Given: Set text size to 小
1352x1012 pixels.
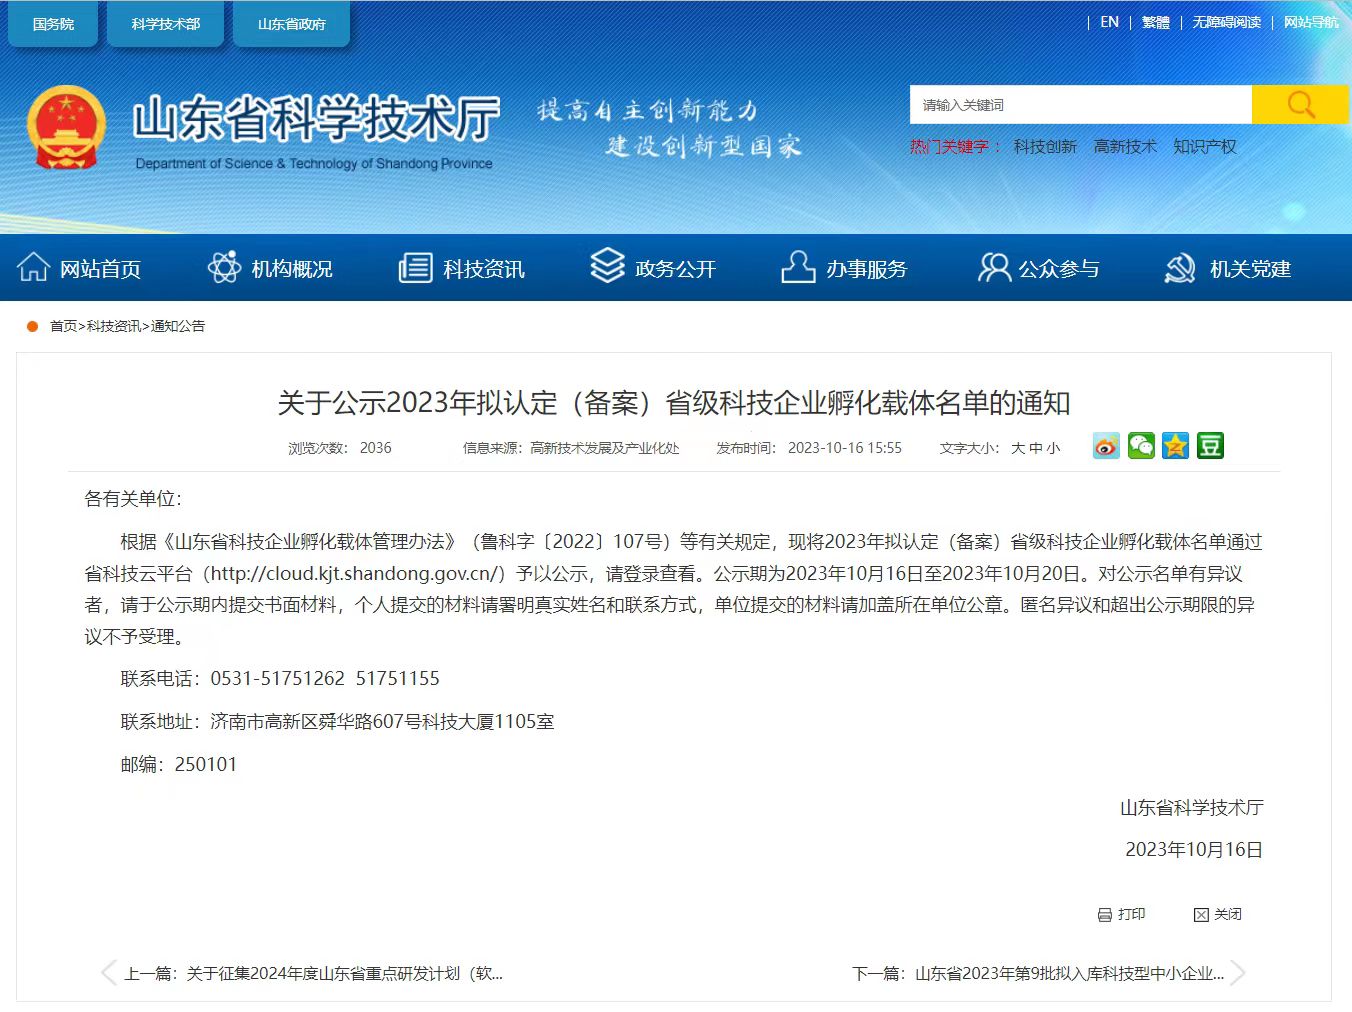Looking at the screenshot, I should pos(1053,448).
